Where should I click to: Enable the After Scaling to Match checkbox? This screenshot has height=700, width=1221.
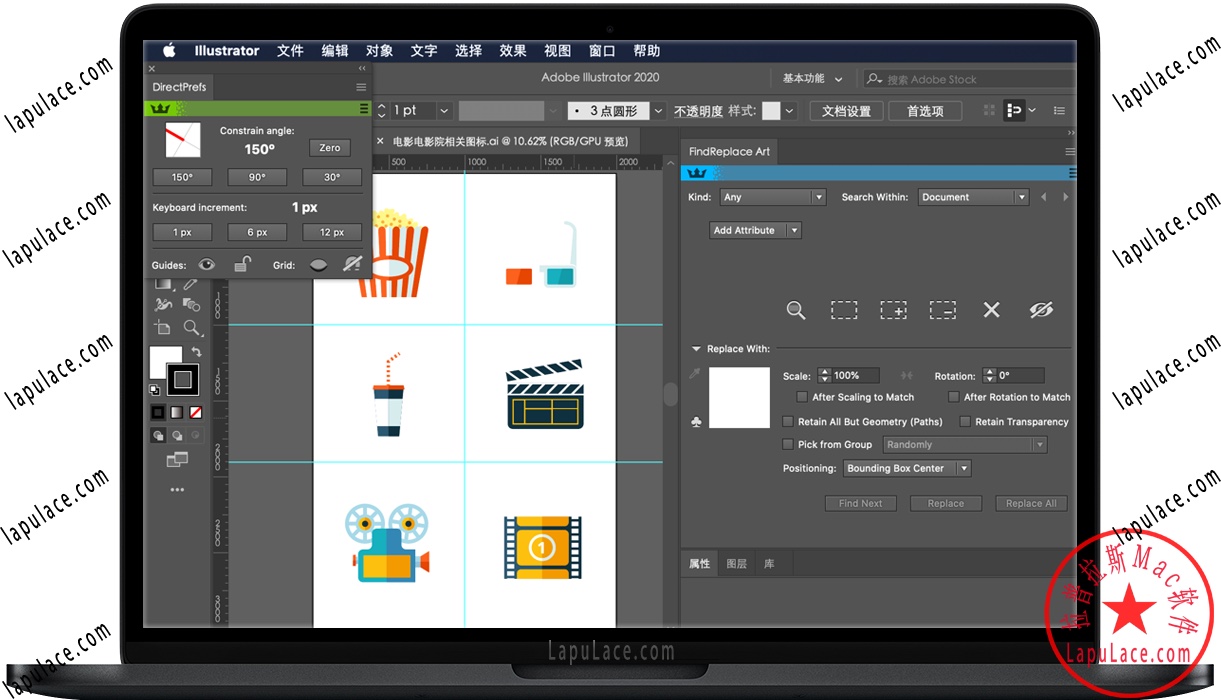point(802,397)
